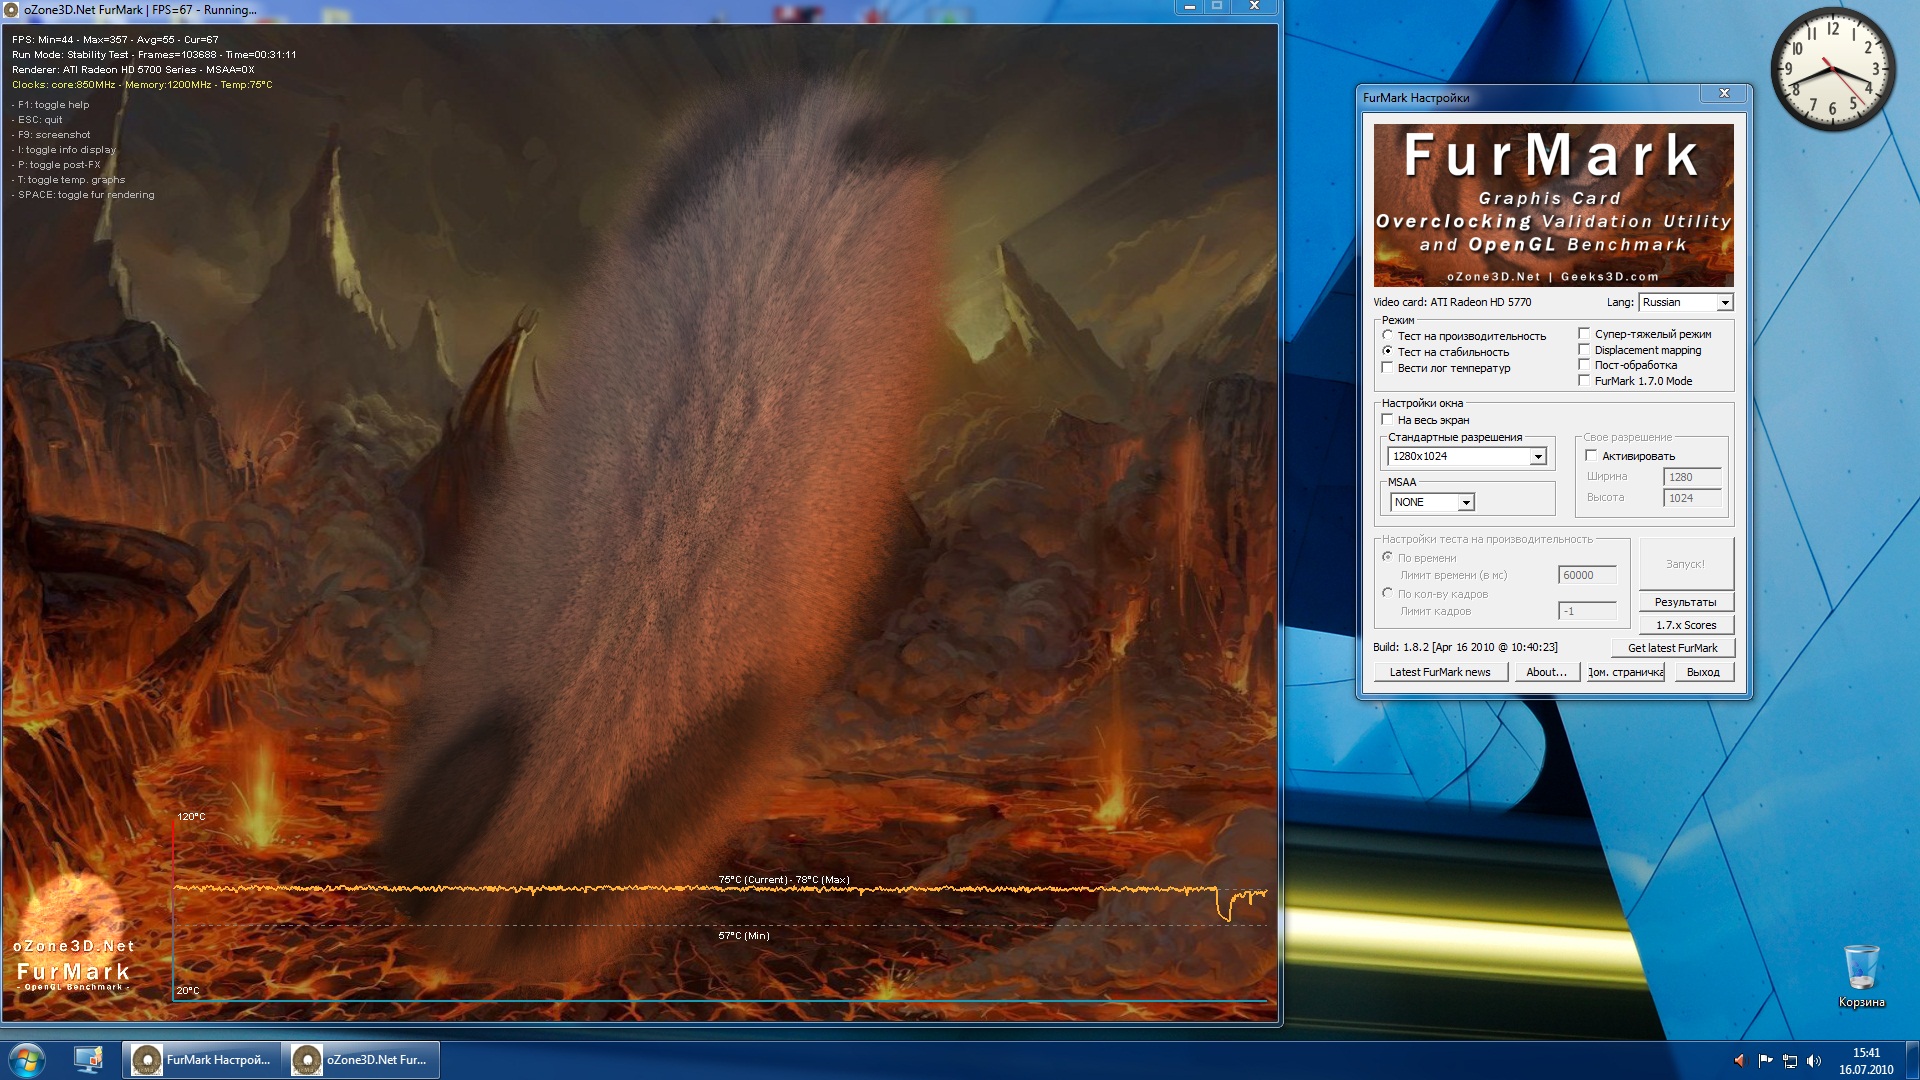Click the FurMark render window title icon
Screen dimensions: 1920x1080
[x=12, y=10]
